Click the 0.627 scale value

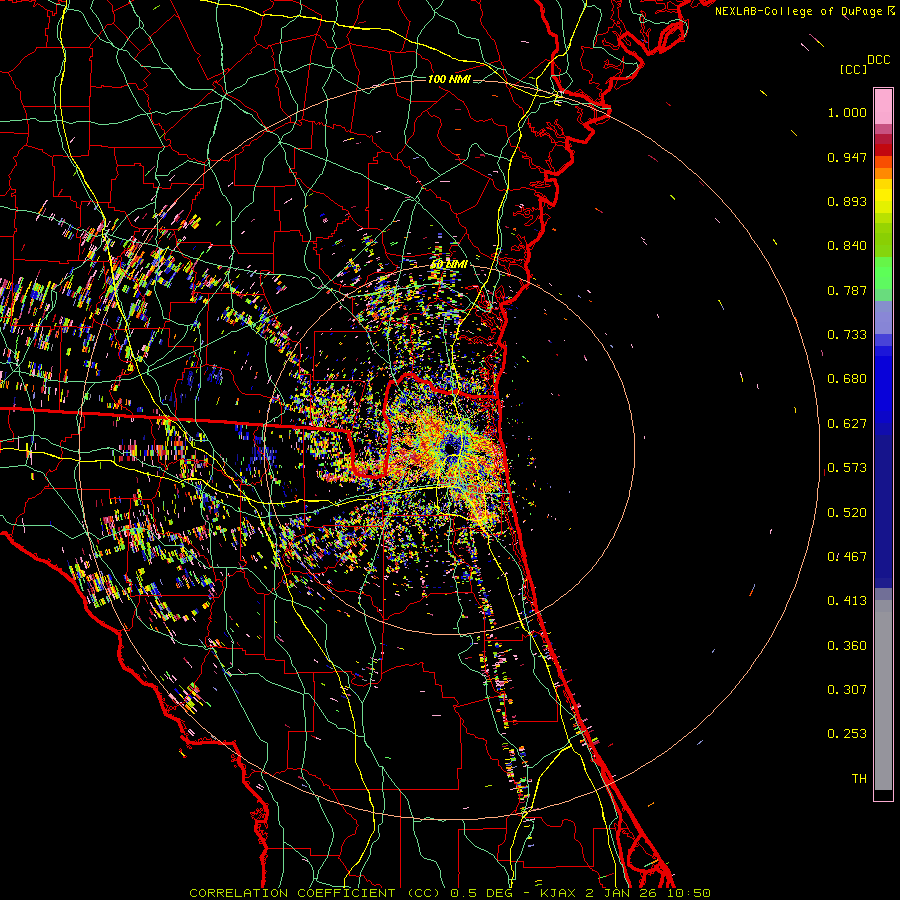(847, 424)
